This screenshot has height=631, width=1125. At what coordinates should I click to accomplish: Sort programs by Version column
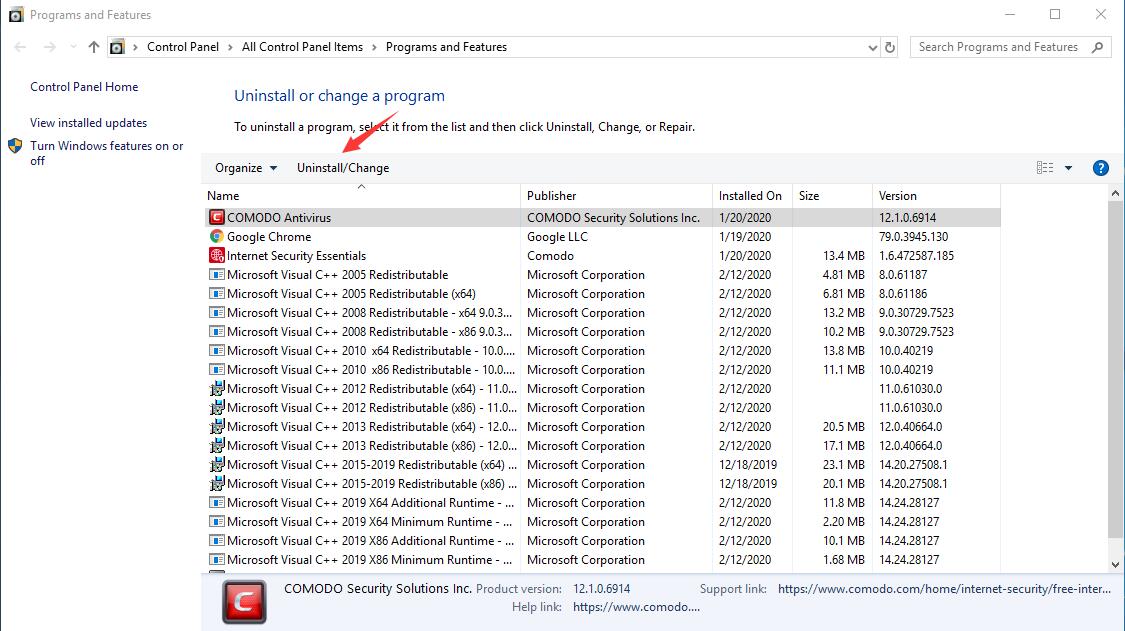[x=936, y=195]
